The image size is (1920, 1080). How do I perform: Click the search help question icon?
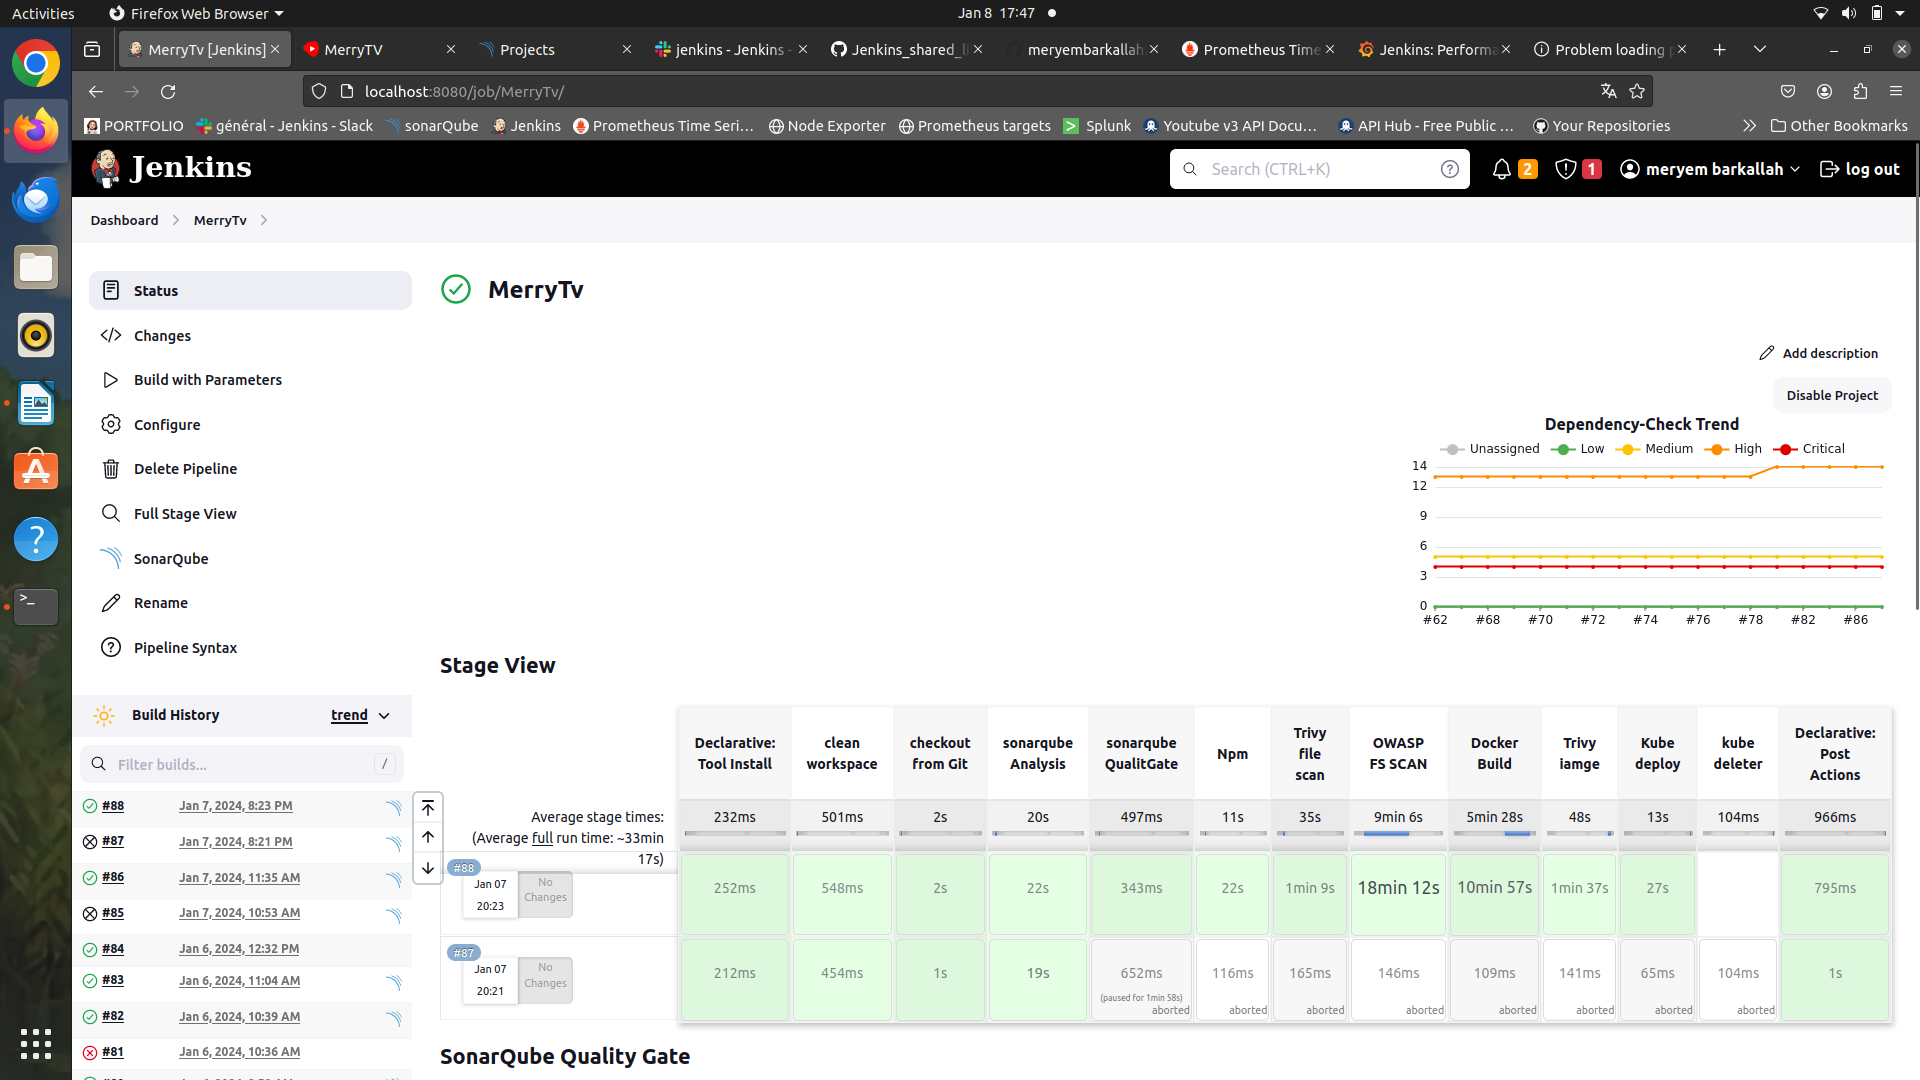pyautogui.click(x=1449, y=169)
